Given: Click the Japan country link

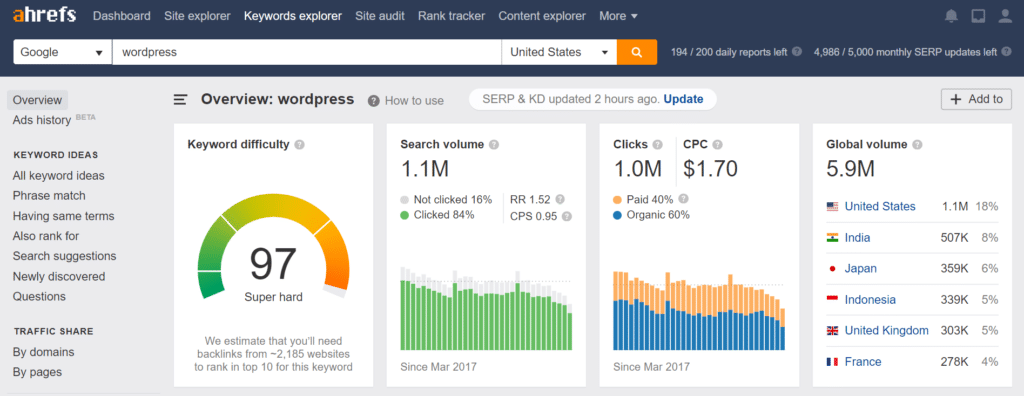Looking at the screenshot, I should (x=861, y=269).
